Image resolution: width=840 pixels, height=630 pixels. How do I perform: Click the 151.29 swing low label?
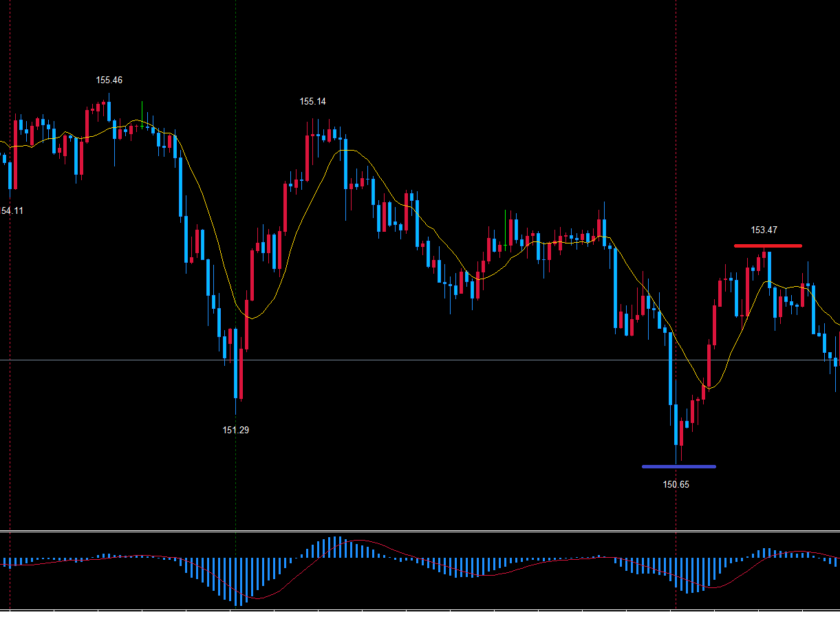pyautogui.click(x=236, y=430)
